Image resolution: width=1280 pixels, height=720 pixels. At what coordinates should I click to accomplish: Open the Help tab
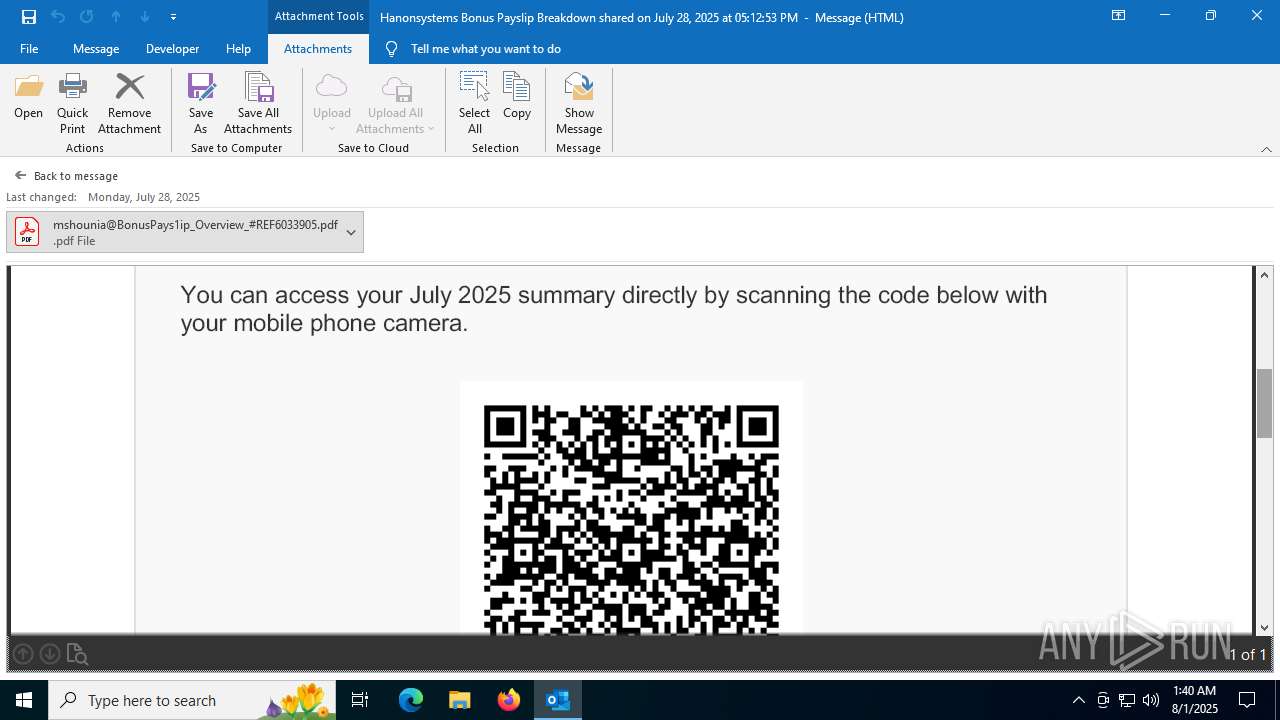238,49
